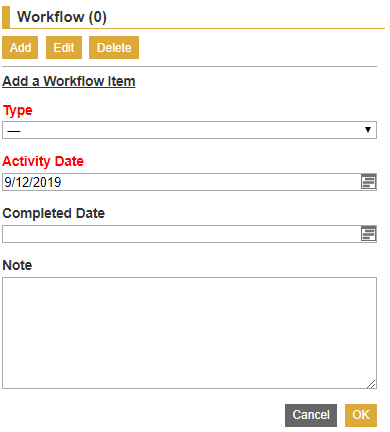Focus the Activity Date field showing 9/12/2019
The image size is (390, 432).
182,182
